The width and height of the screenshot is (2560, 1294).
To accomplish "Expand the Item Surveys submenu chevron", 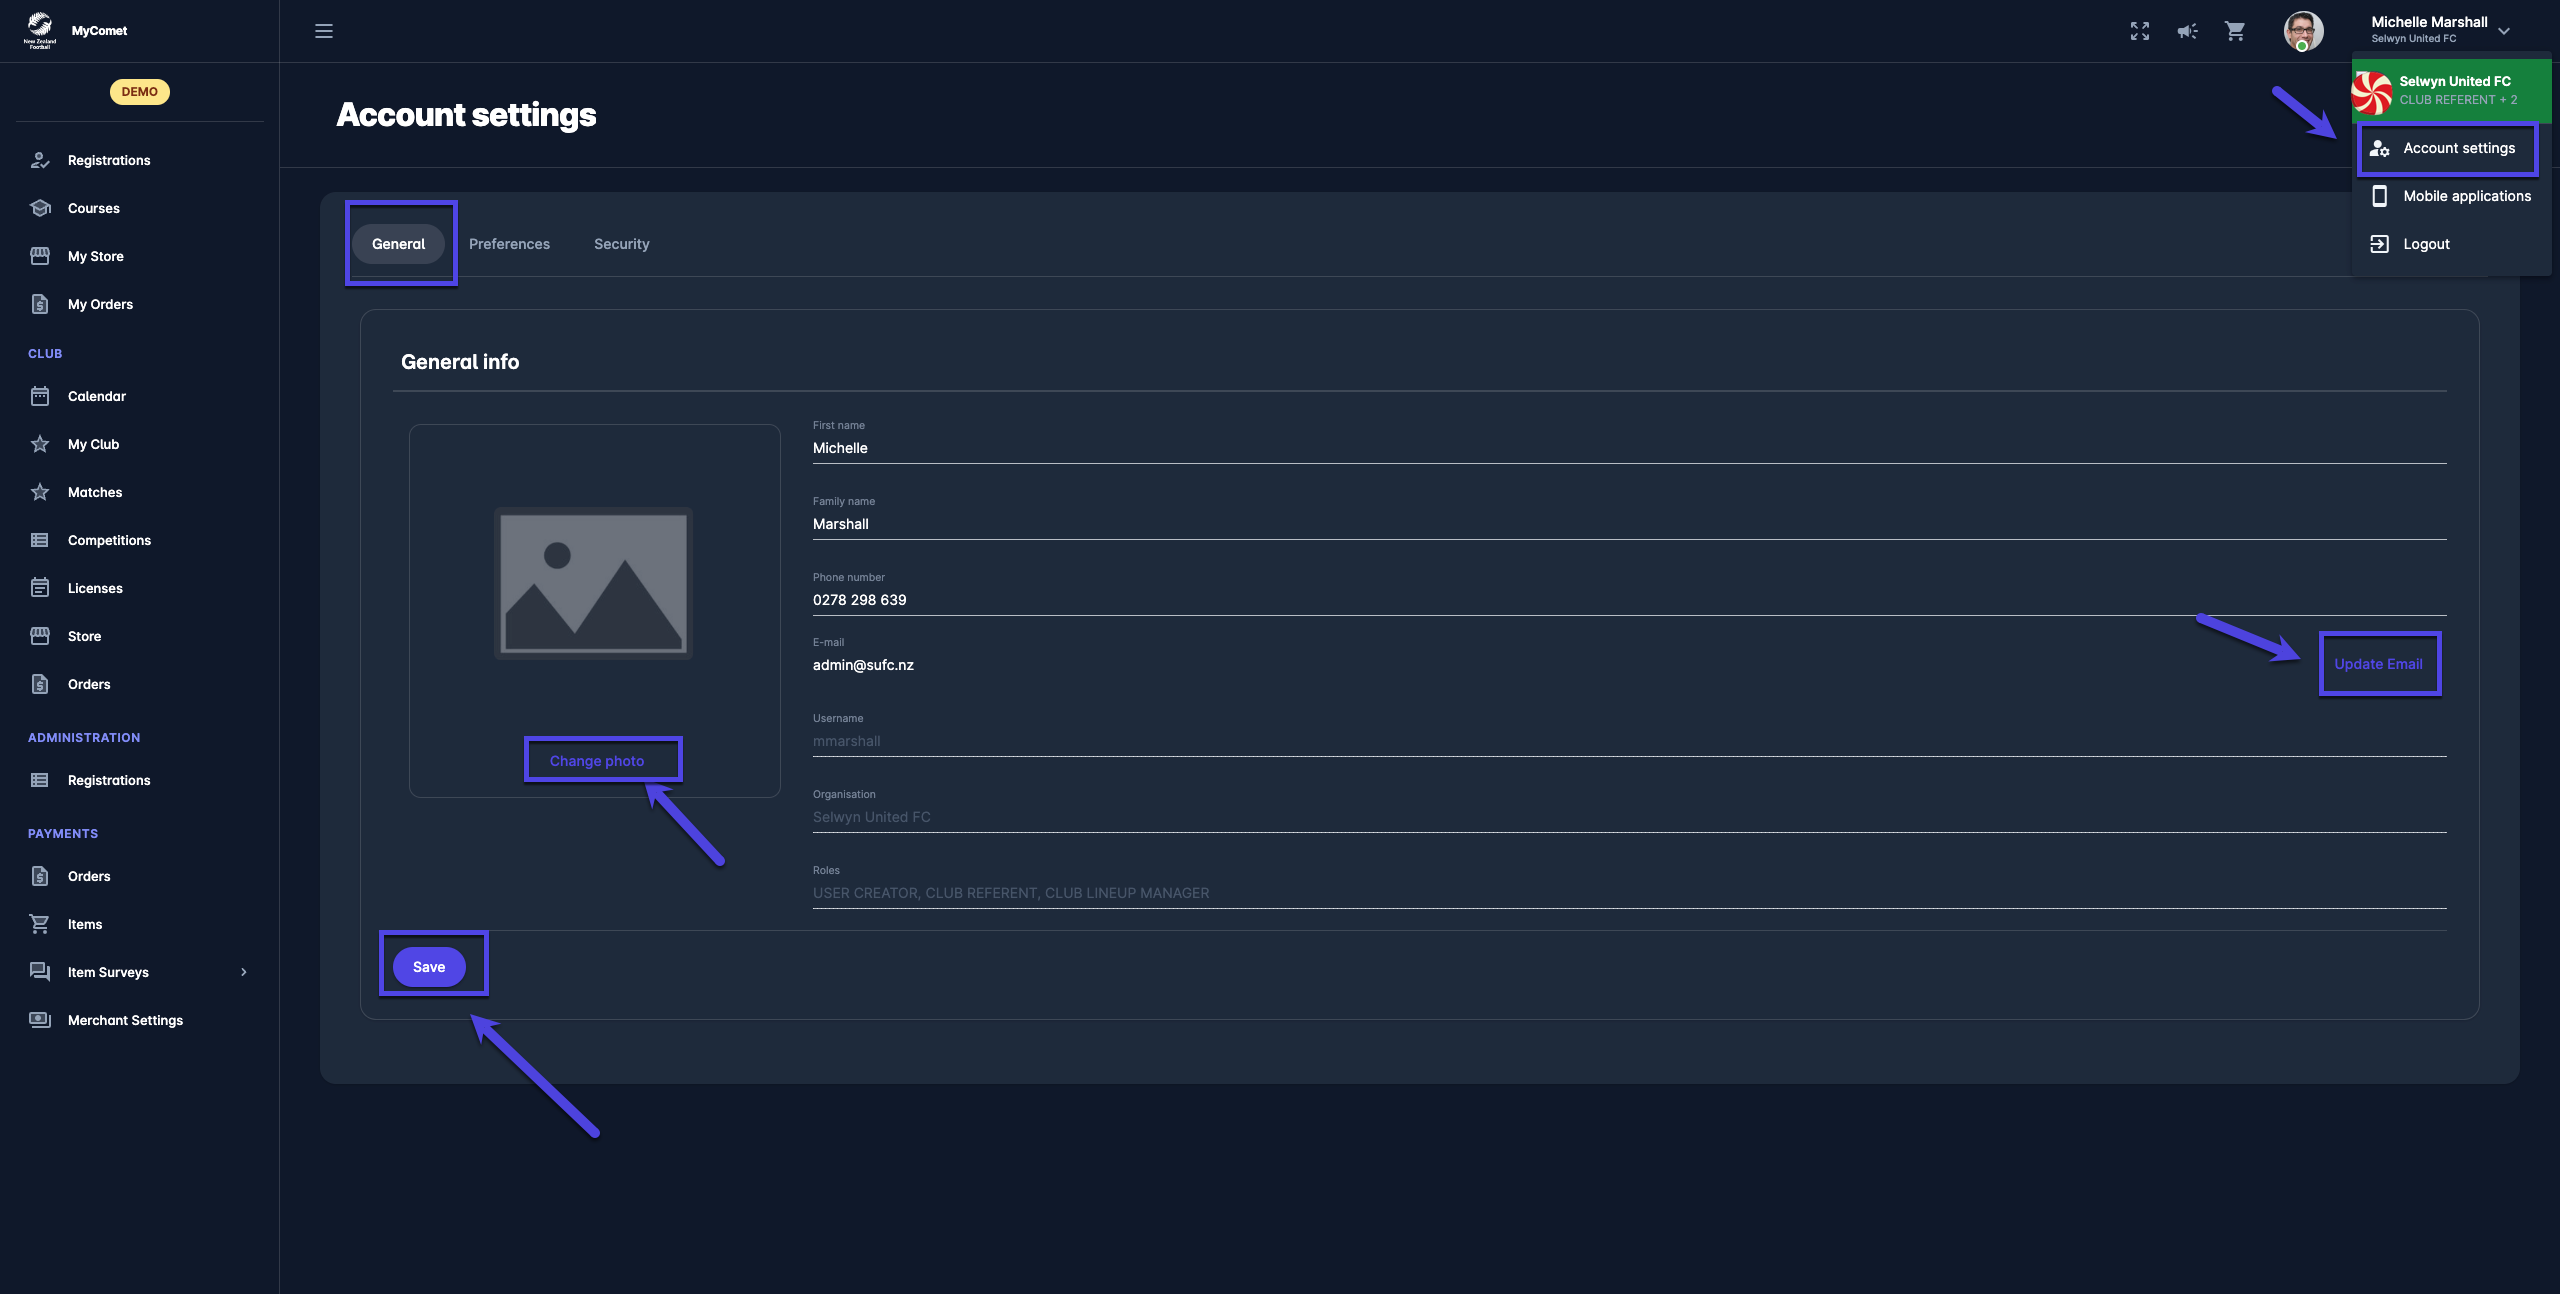I will [x=243, y=972].
